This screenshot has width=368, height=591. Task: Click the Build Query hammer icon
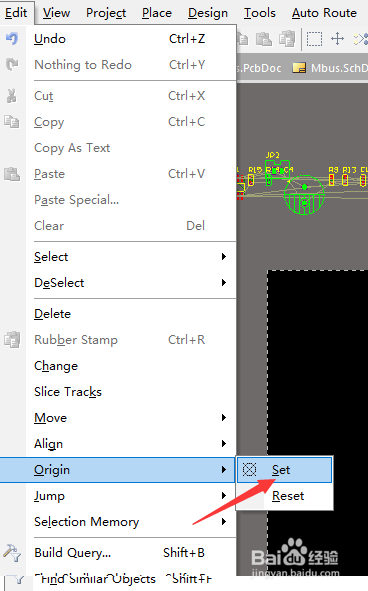[x=12, y=553]
